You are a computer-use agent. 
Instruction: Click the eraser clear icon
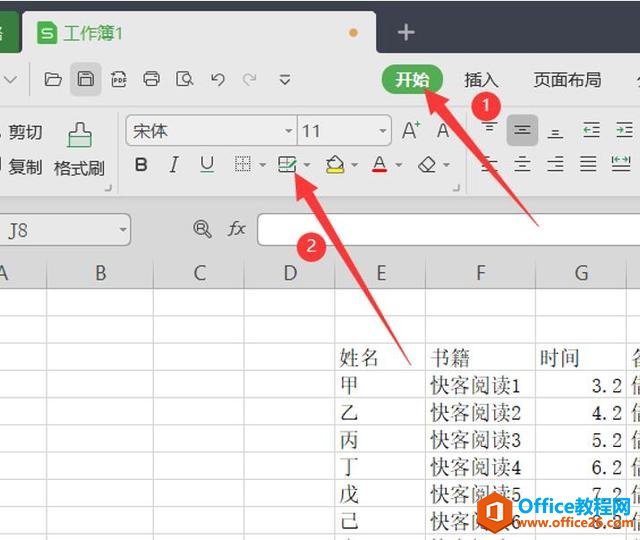427,165
